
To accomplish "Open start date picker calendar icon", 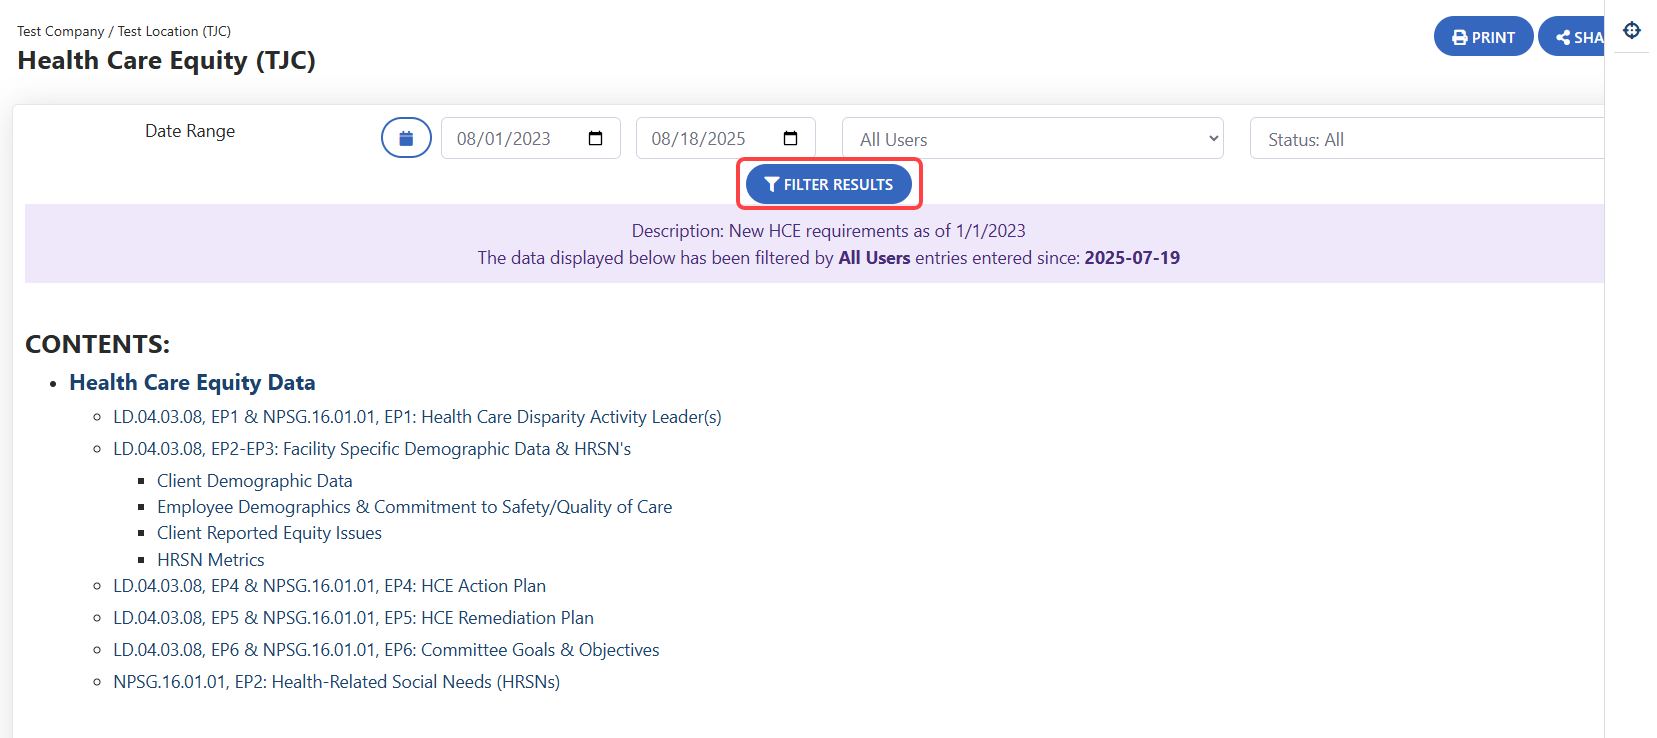I will (596, 139).
